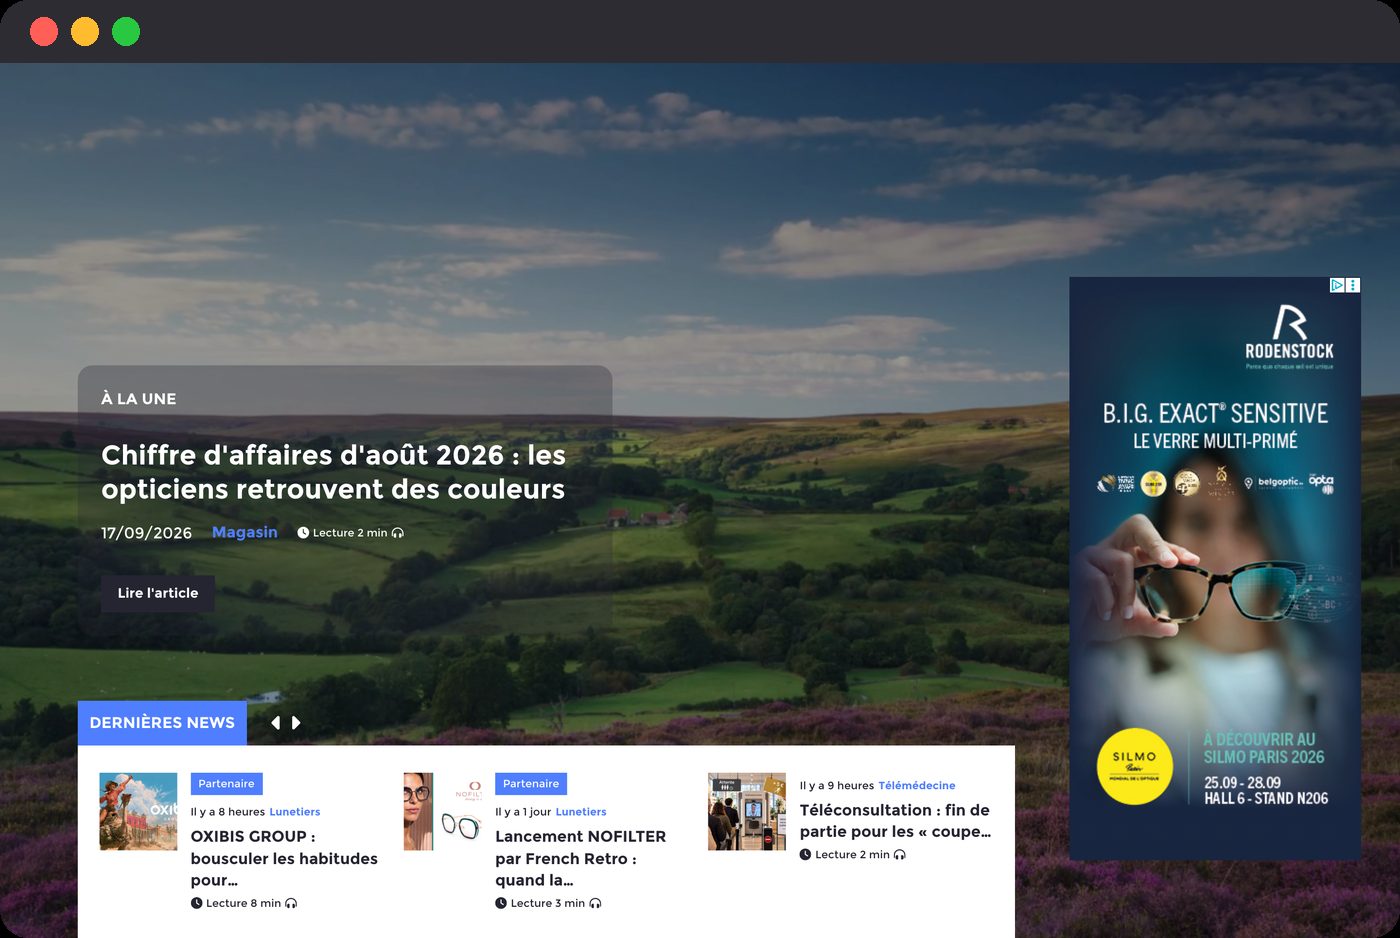
Task: Click the yellow SILMO badge in the ad
Action: click(x=1135, y=767)
